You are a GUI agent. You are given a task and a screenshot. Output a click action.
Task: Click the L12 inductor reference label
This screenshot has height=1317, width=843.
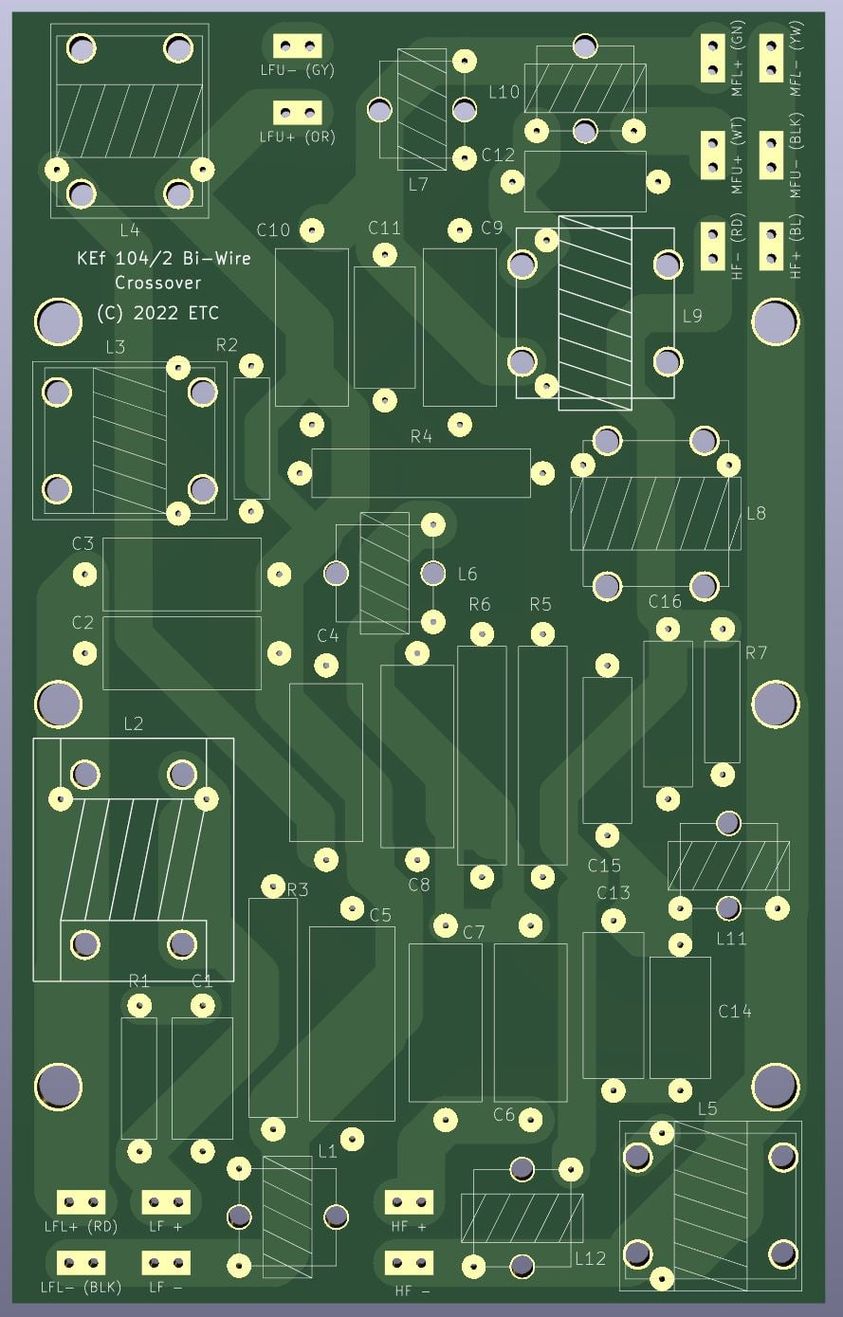point(590,1258)
